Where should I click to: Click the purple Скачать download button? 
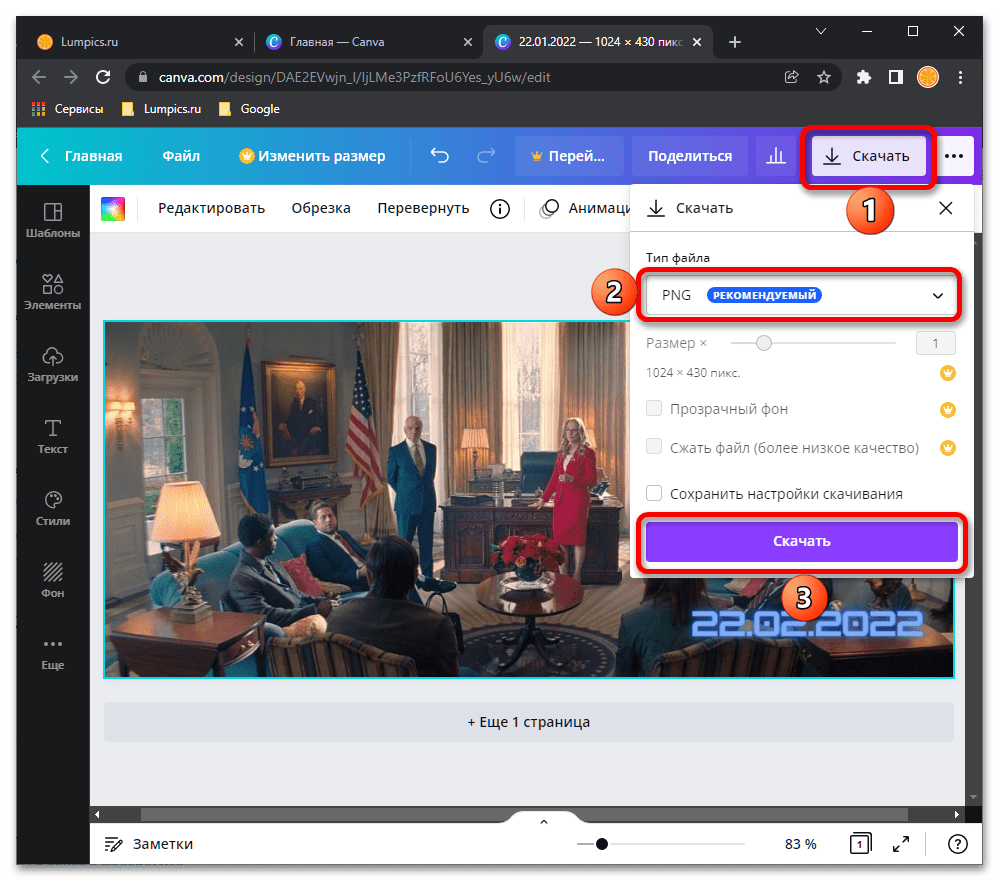[x=801, y=541]
